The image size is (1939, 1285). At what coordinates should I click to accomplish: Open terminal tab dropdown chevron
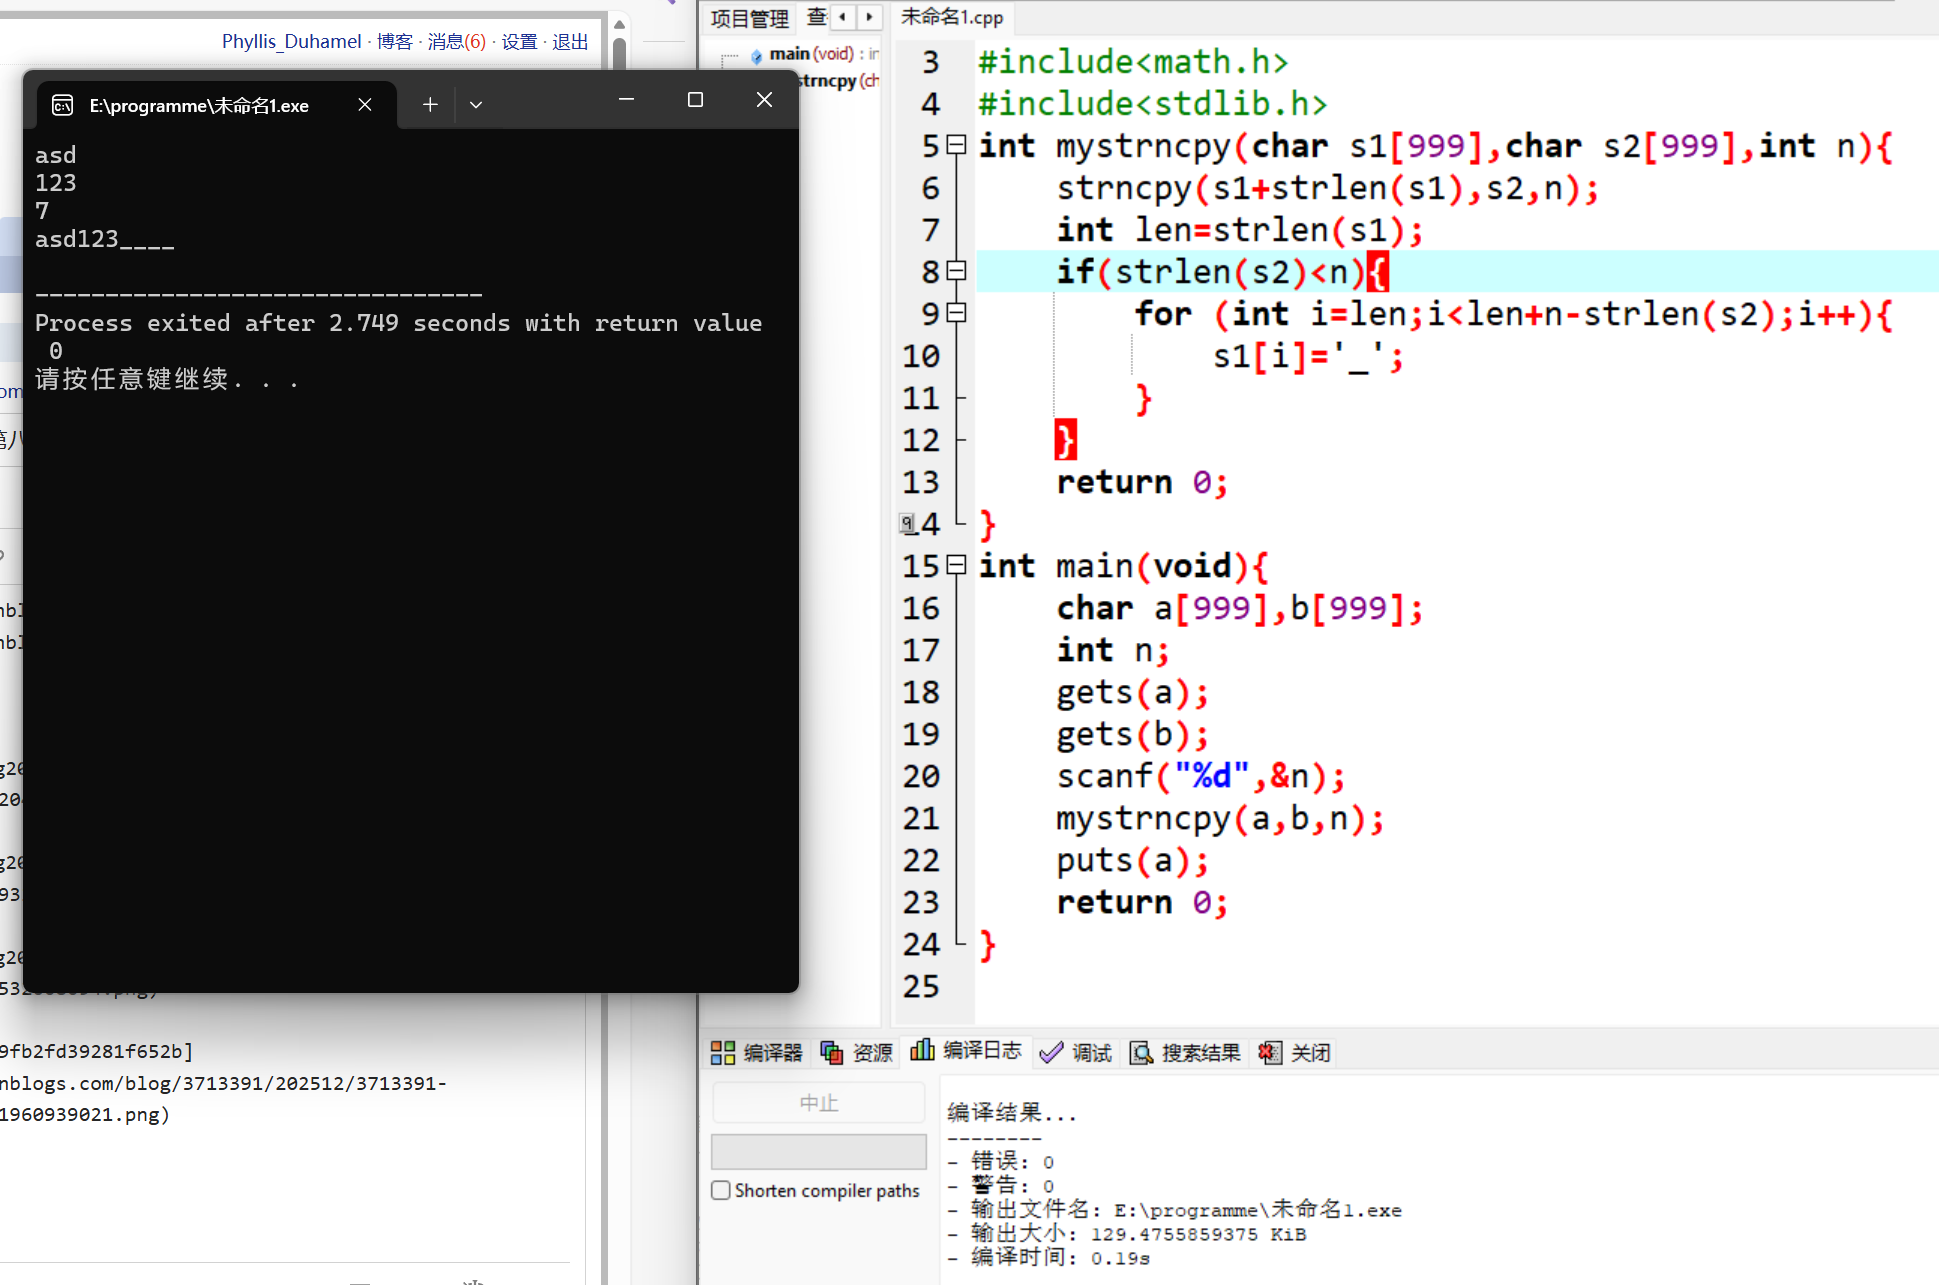(476, 104)
